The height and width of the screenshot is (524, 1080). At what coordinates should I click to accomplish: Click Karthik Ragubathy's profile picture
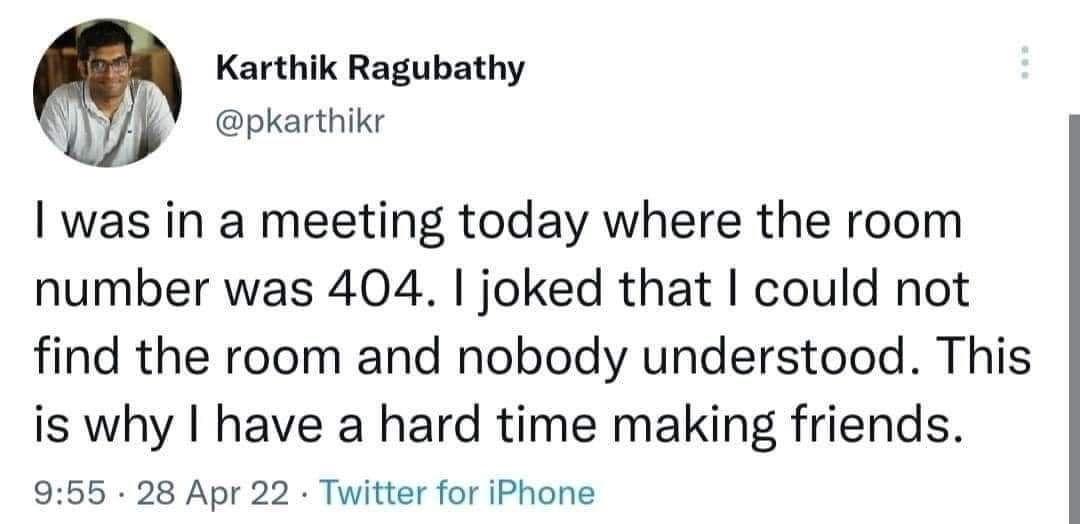click(x=107, y=92)
